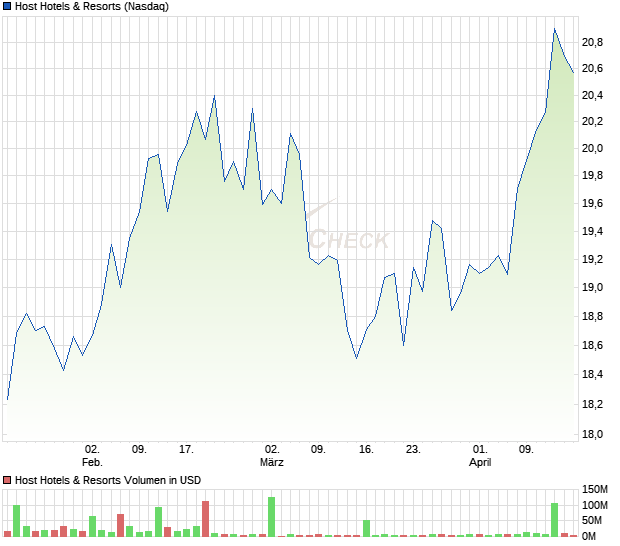Click the 19,4 price axis label
The height and width of the screenshot is (546, 620).
[x=592, y=231]
